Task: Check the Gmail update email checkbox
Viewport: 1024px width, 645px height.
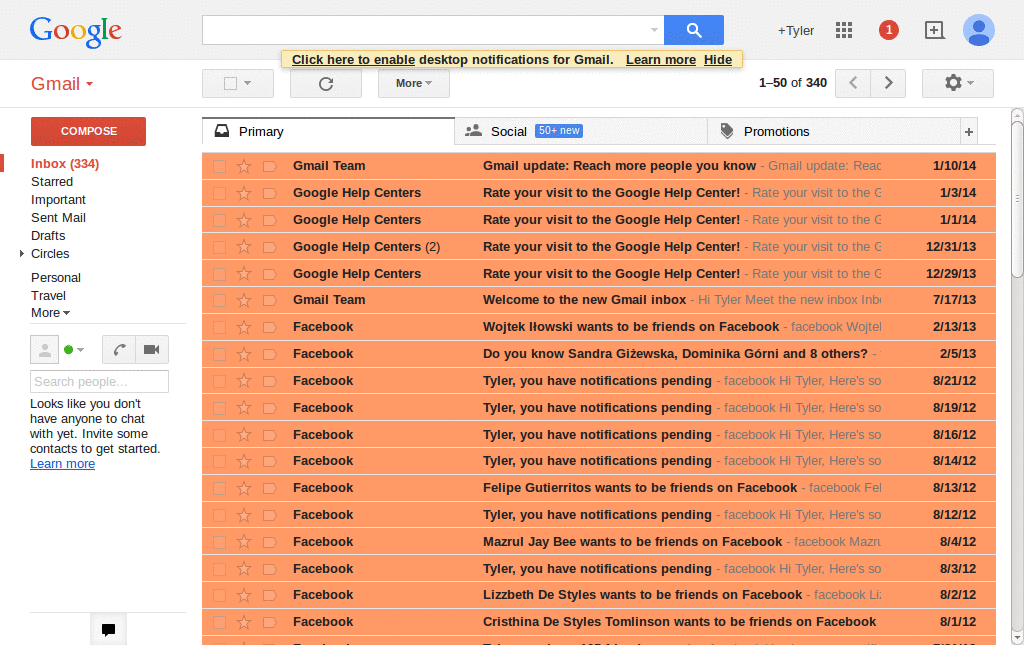Action: click(x=219, y=166)
